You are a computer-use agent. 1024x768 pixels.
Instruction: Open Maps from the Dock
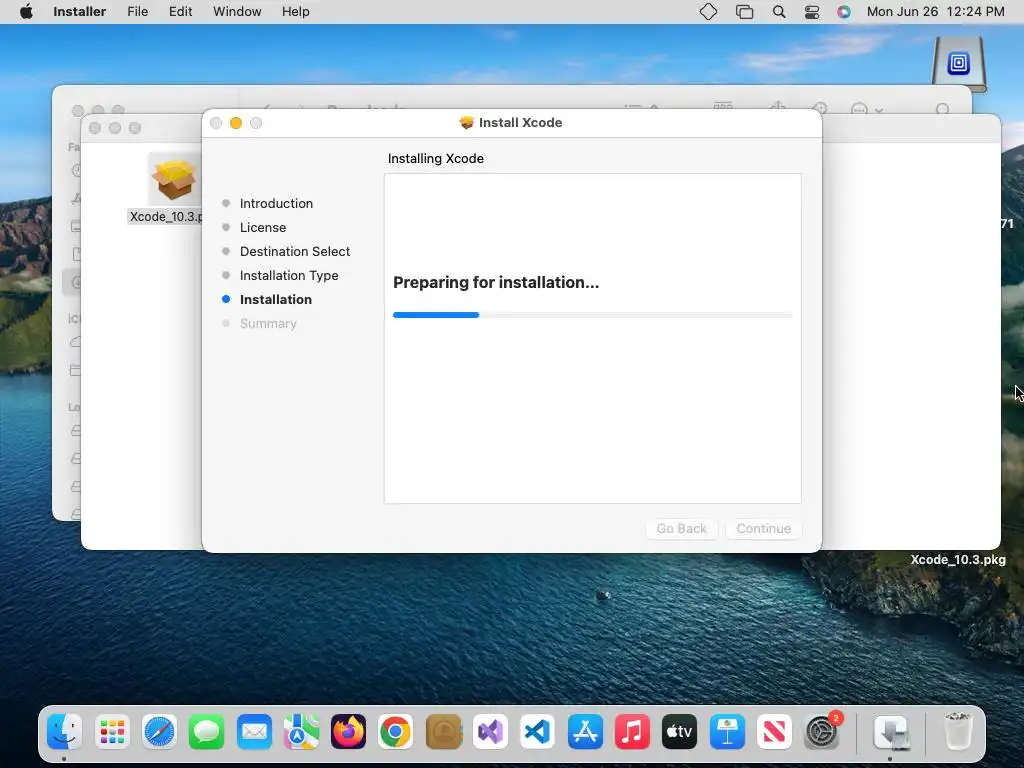point(301,731)
